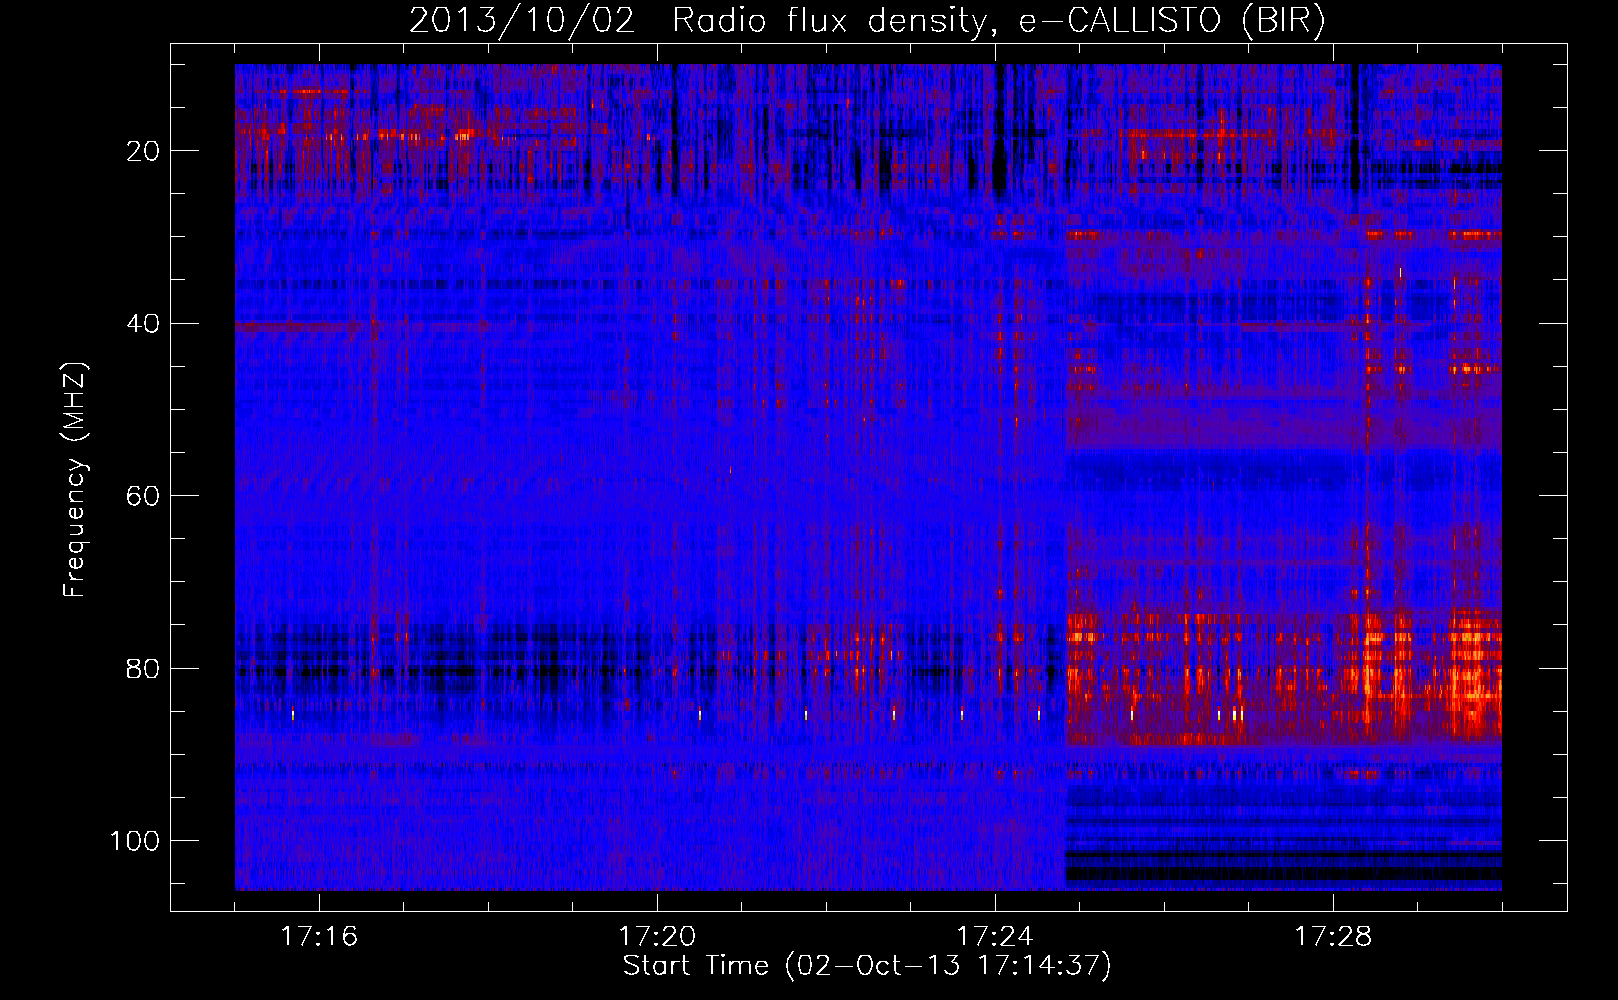Select the "Frequency (MHZ)" axis label
Image resolution: width=1618 pixels, height=1000 pixels.
pos(75,480)
